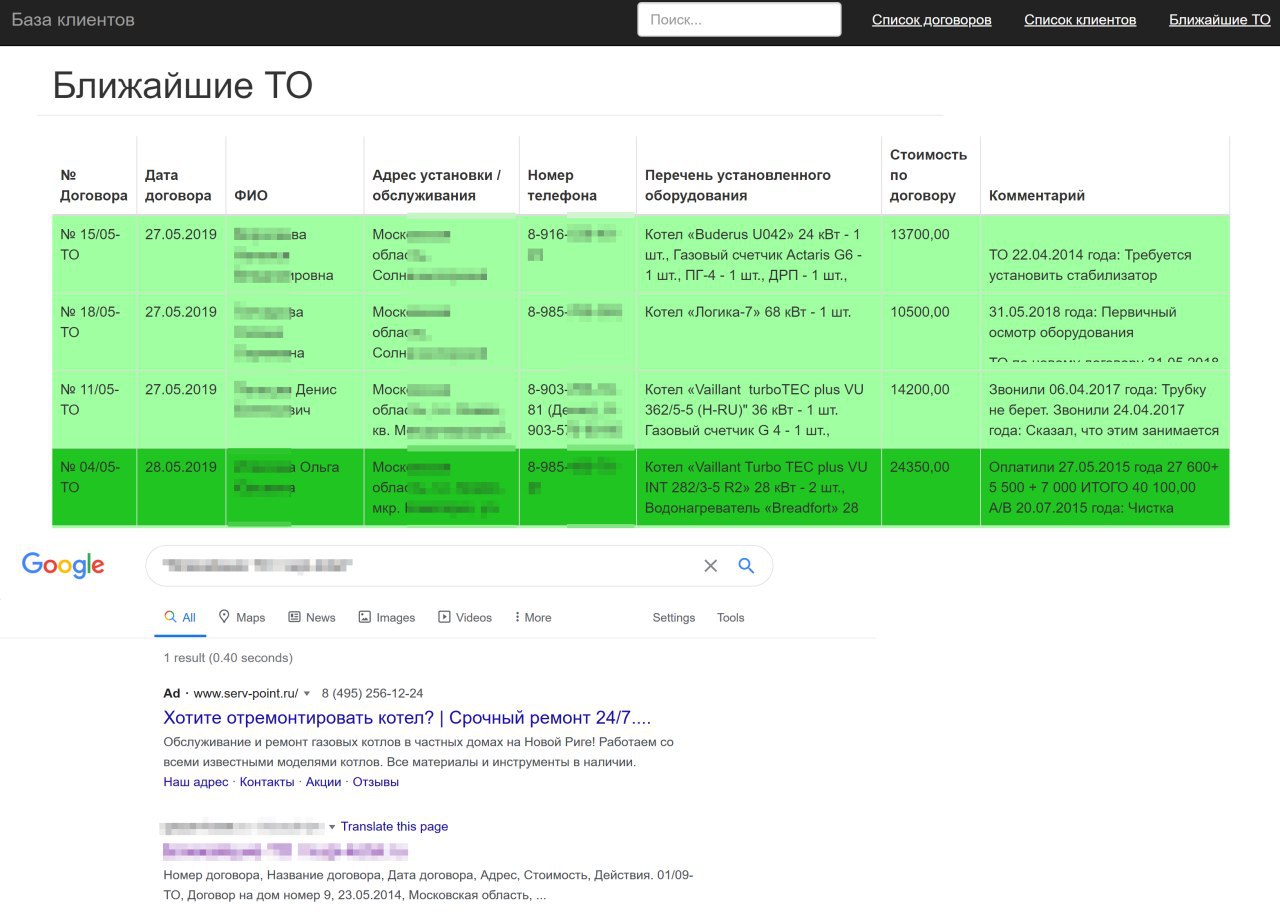Click the Отзывы ad sitelink

pyautogui.click(x=376, y=782)
